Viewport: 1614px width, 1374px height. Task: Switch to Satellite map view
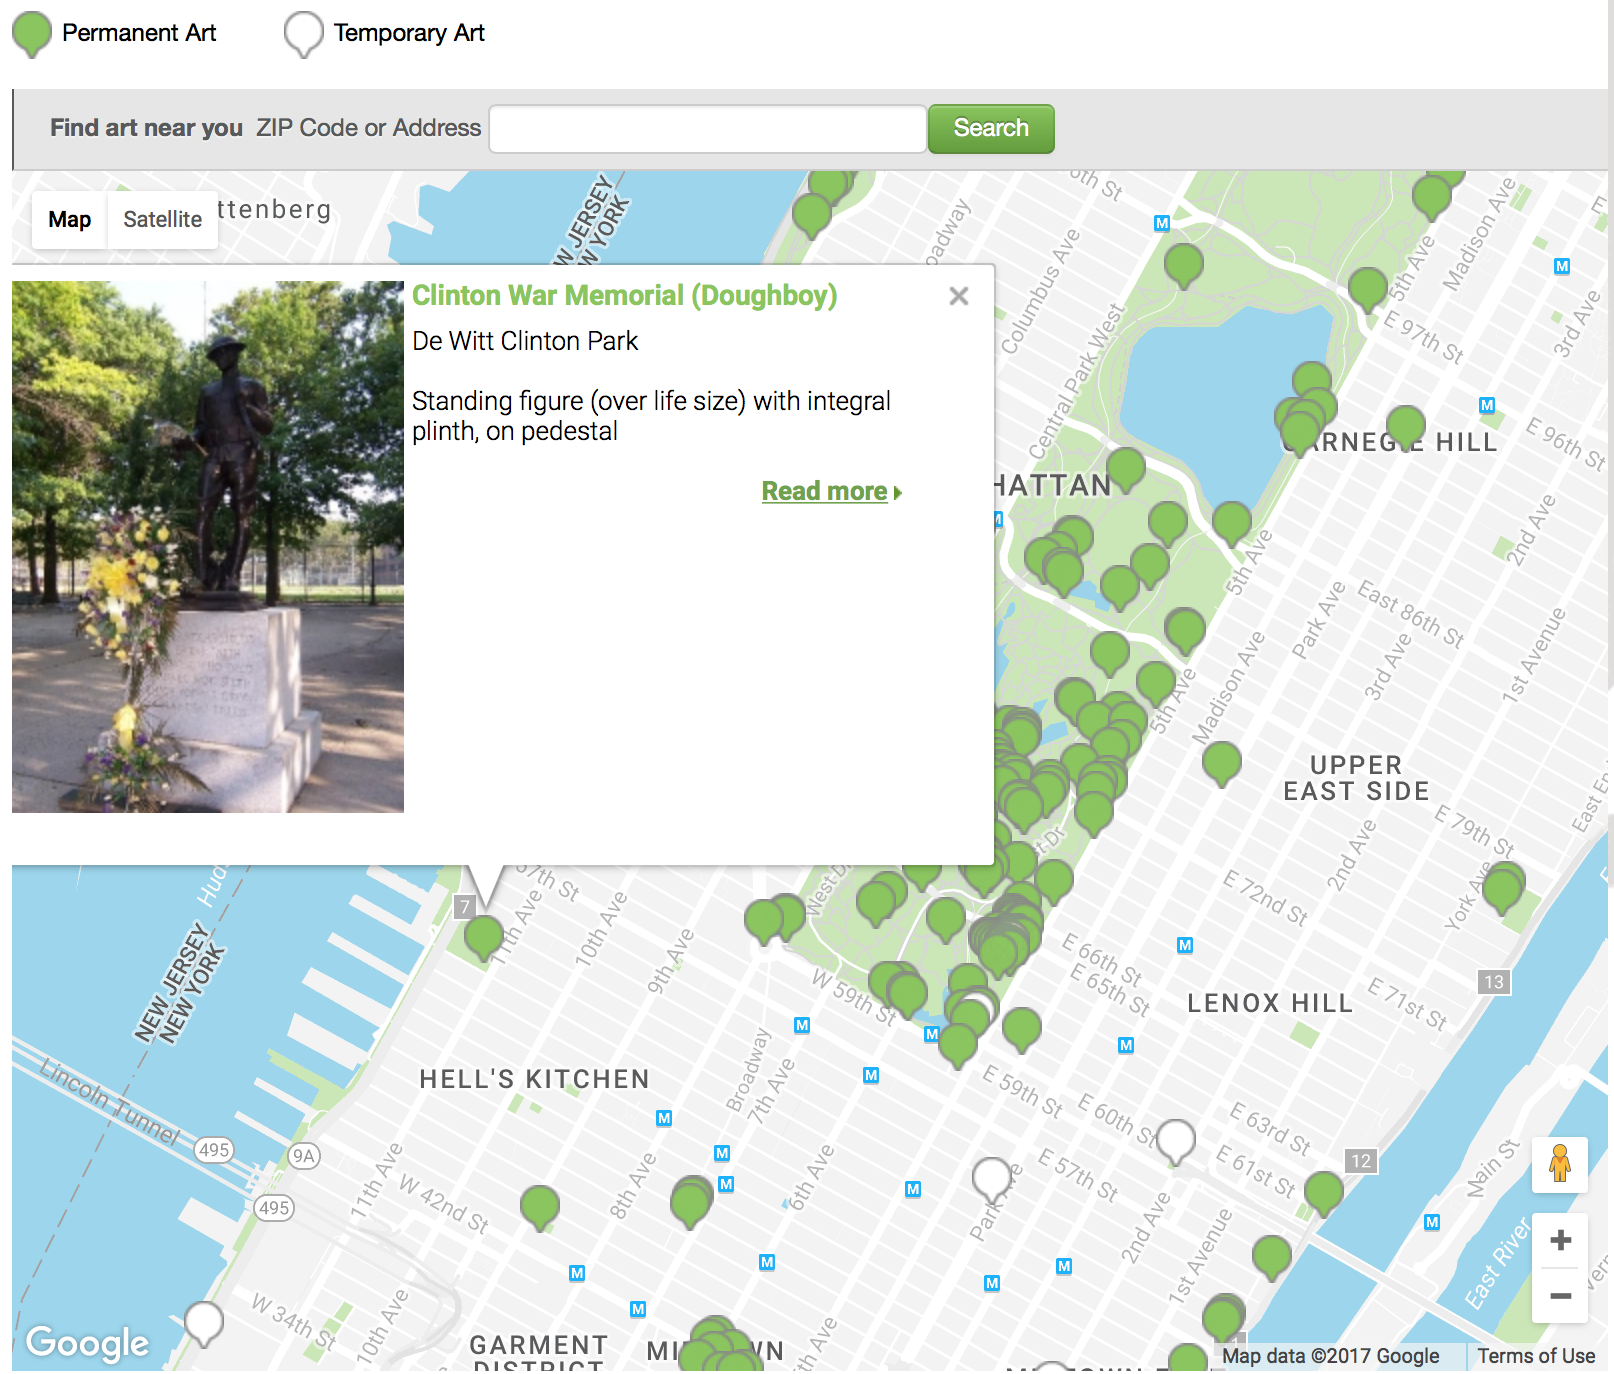tap(162, 220)
